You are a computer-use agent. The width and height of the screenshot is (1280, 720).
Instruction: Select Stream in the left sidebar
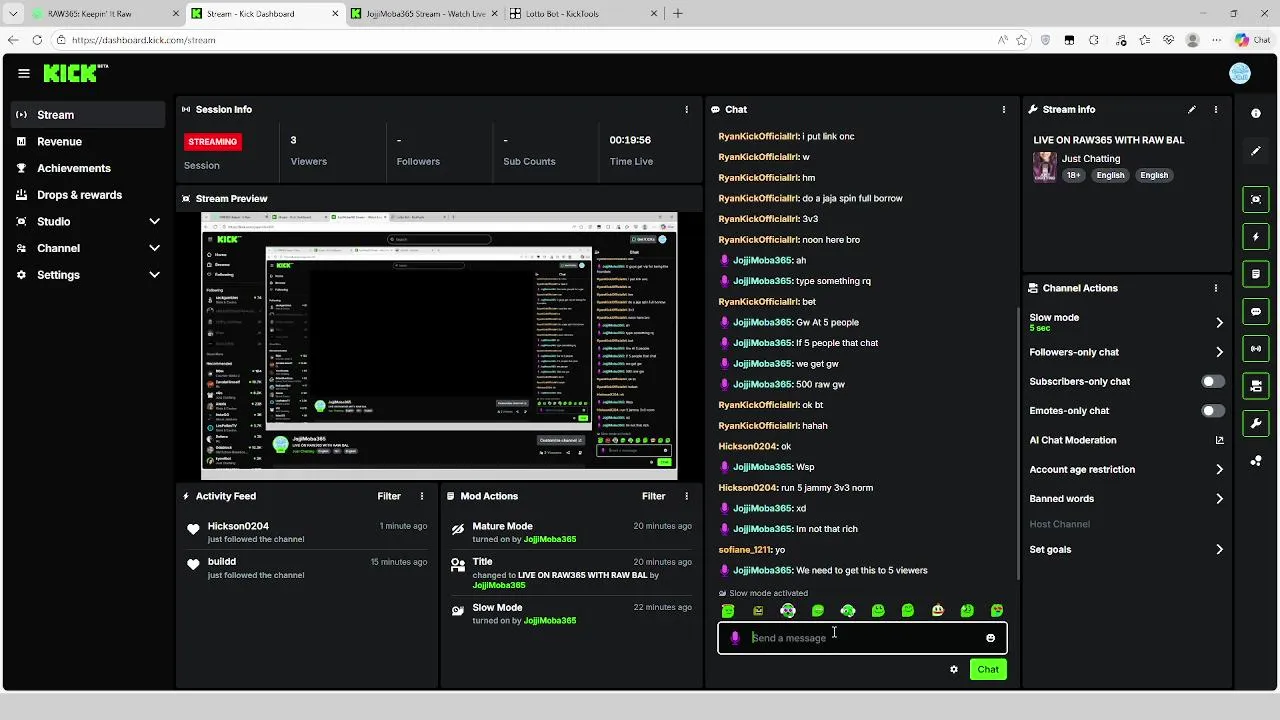[x=88, y=115]
